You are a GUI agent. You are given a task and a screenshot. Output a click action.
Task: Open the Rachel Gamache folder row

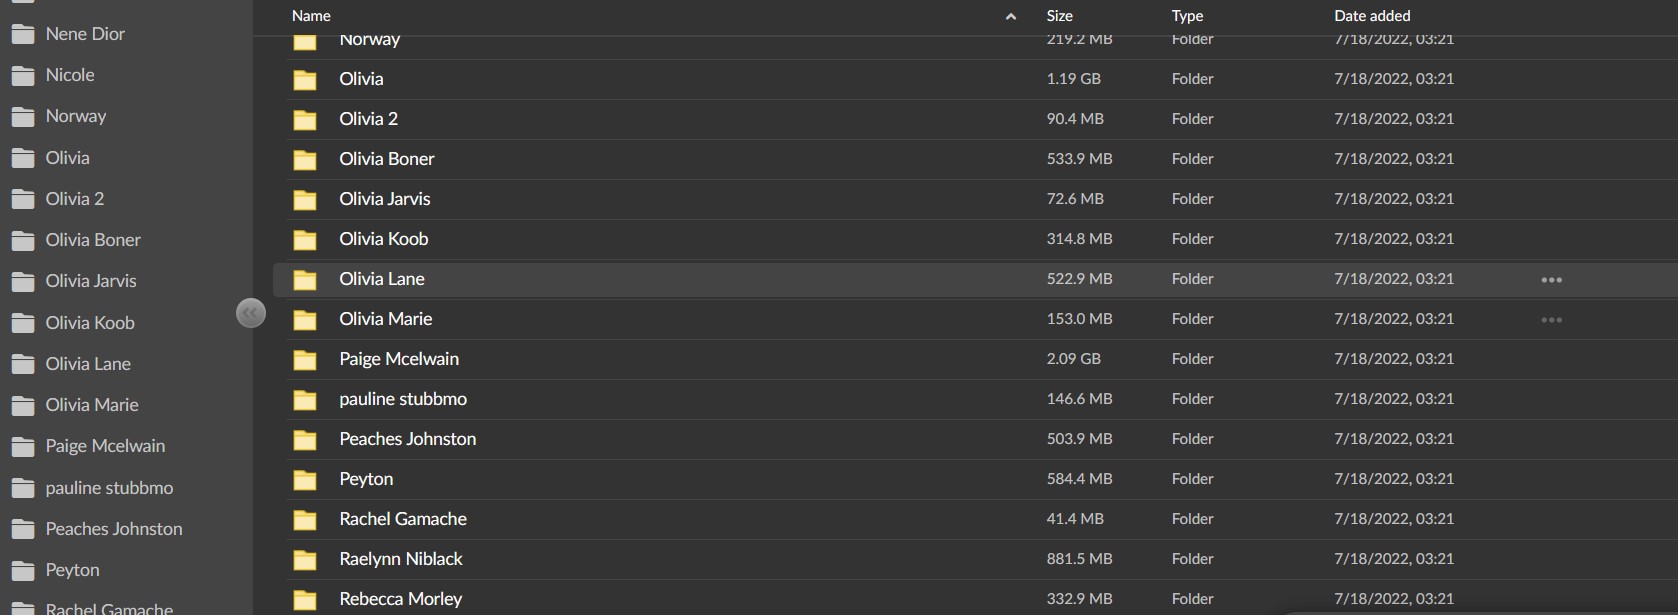coord(402,519)
